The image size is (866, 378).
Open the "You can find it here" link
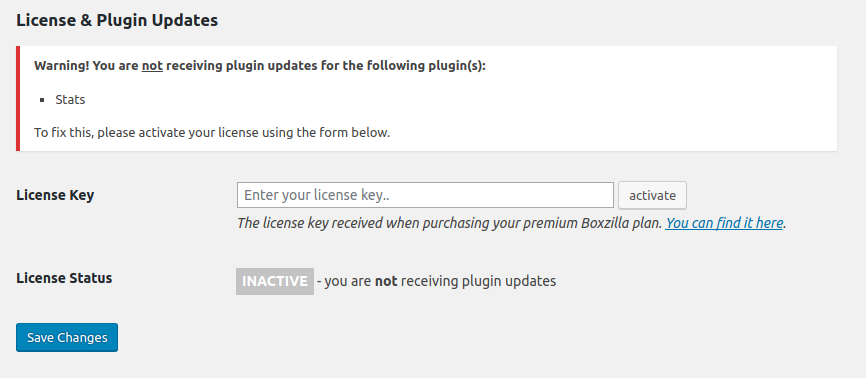point(724,223)
